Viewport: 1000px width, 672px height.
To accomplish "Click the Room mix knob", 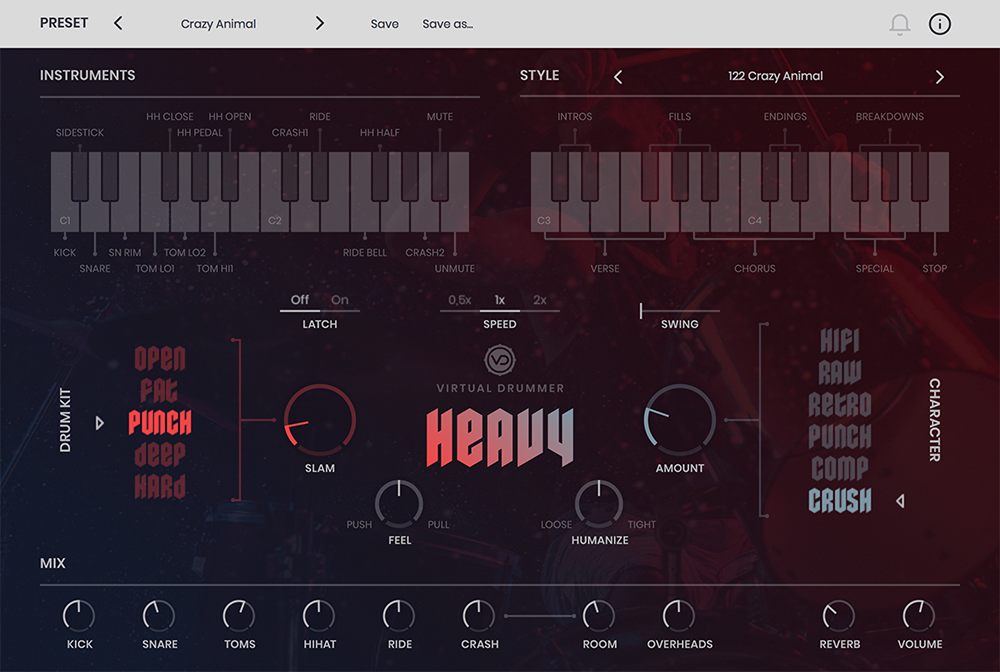I will 599,616.
